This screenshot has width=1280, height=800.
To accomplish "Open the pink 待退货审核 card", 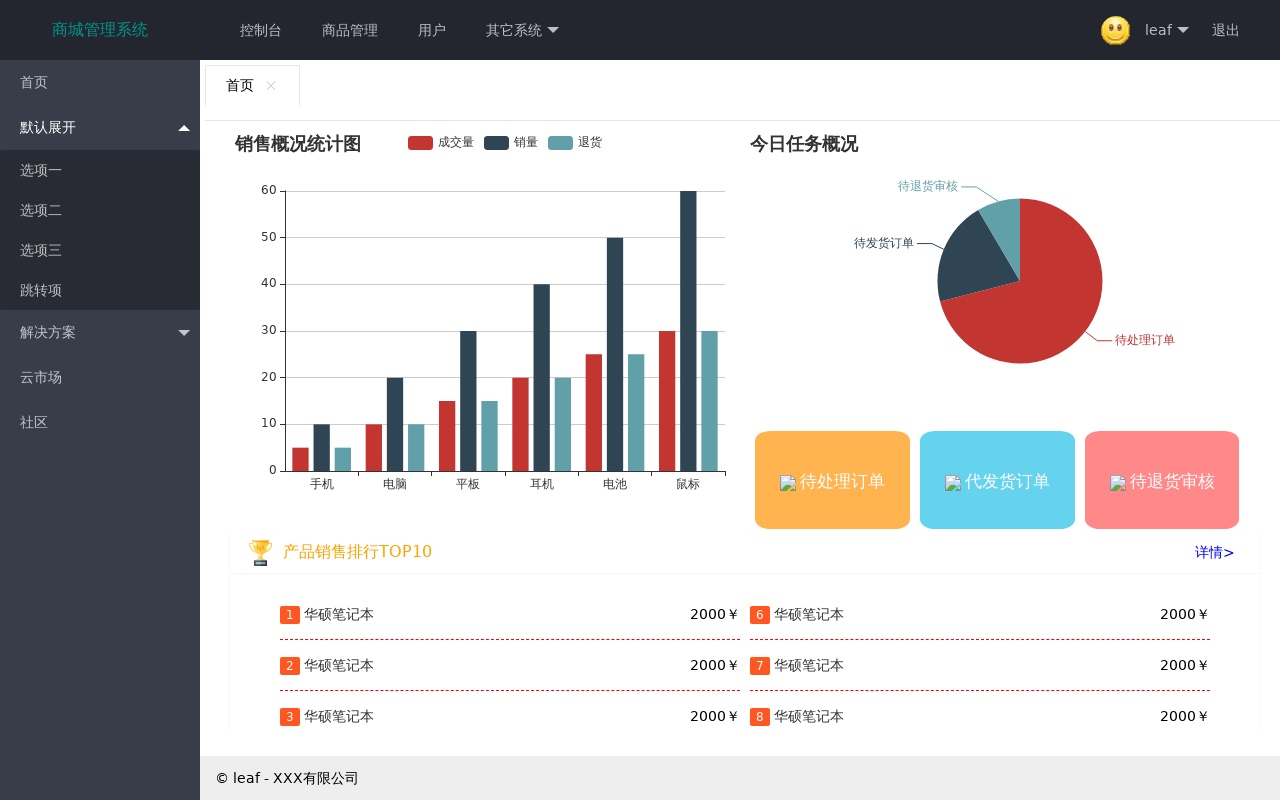I will [1162, 480].
